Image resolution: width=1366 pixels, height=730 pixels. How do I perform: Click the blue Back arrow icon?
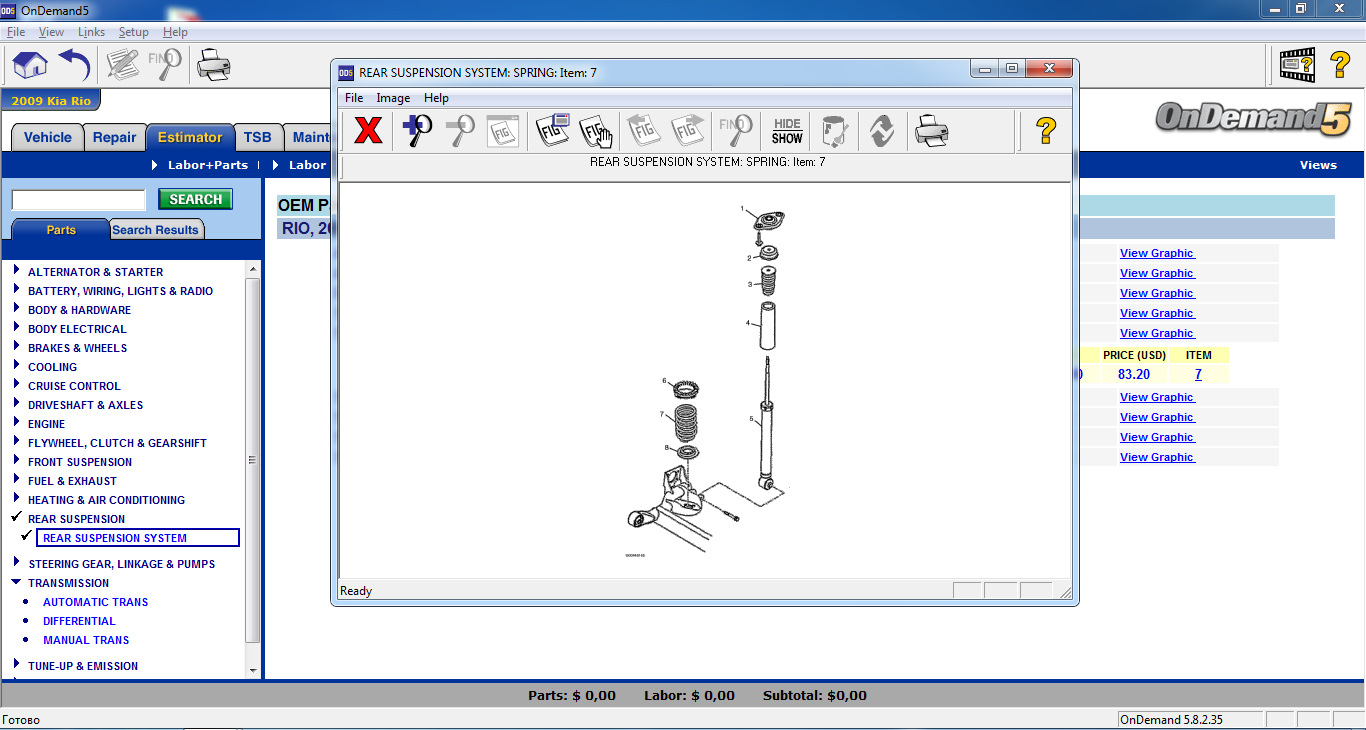pyautogui.click(x=75, y=65)
